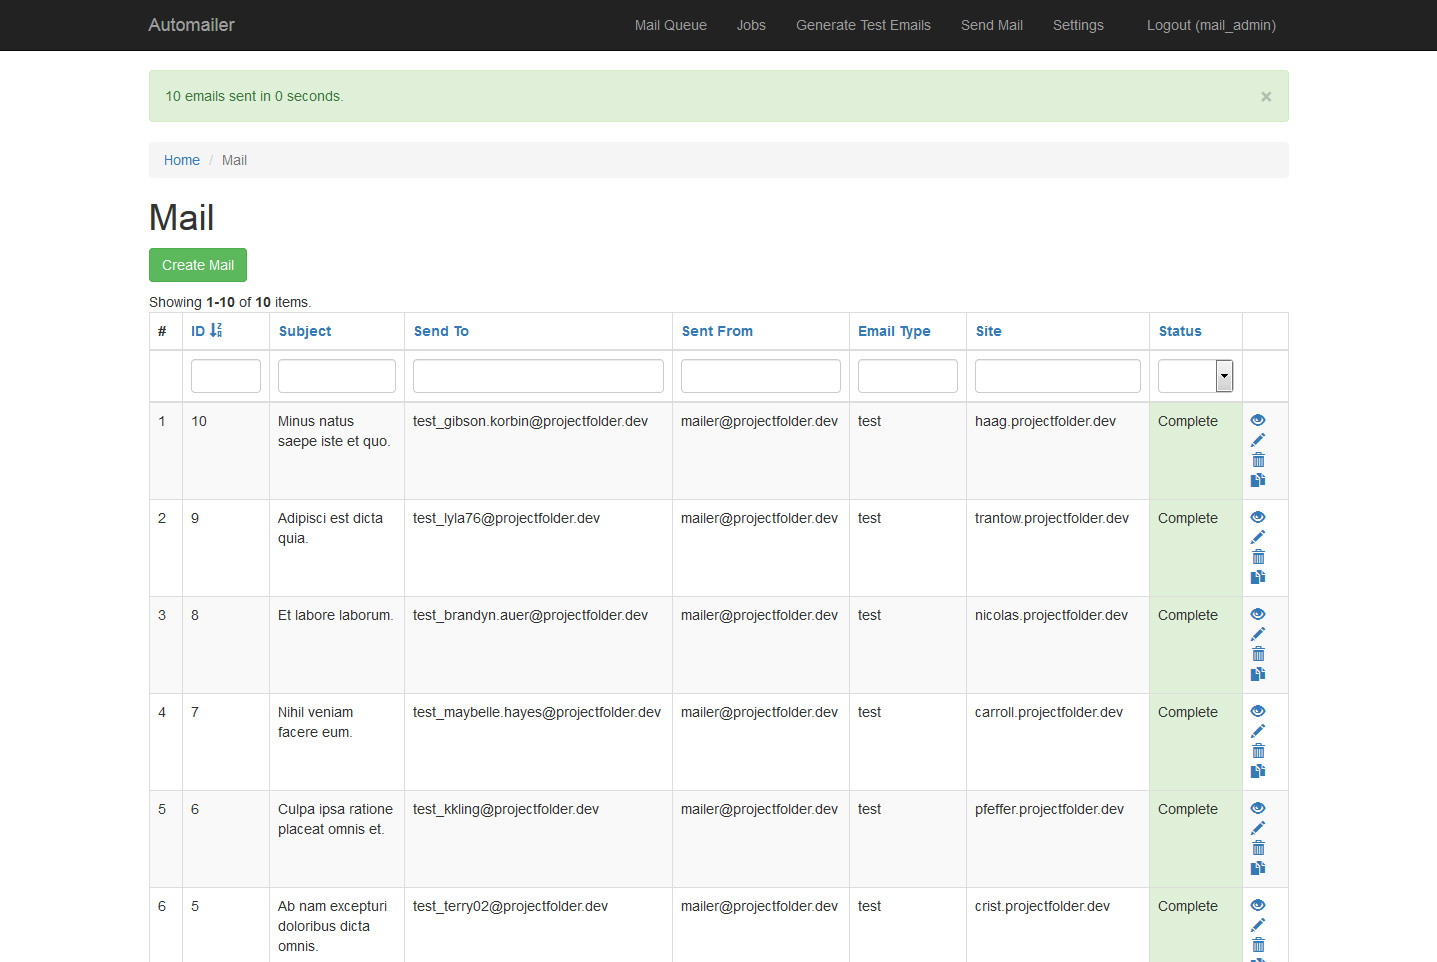
Task: View mail ID 5 via eye icon
Action: pos(1258,905)
